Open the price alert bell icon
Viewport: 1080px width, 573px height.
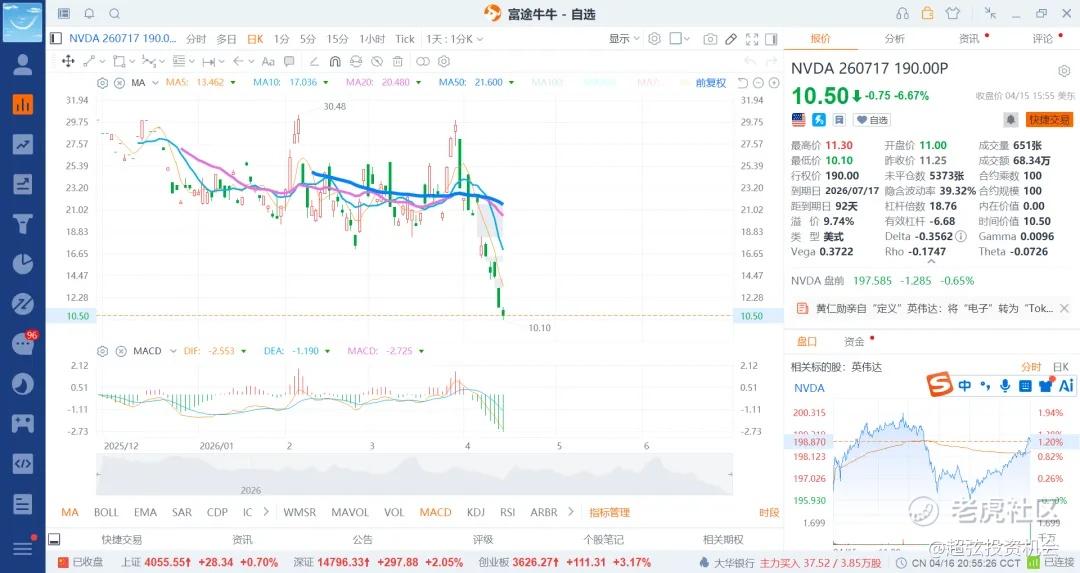1010,120
